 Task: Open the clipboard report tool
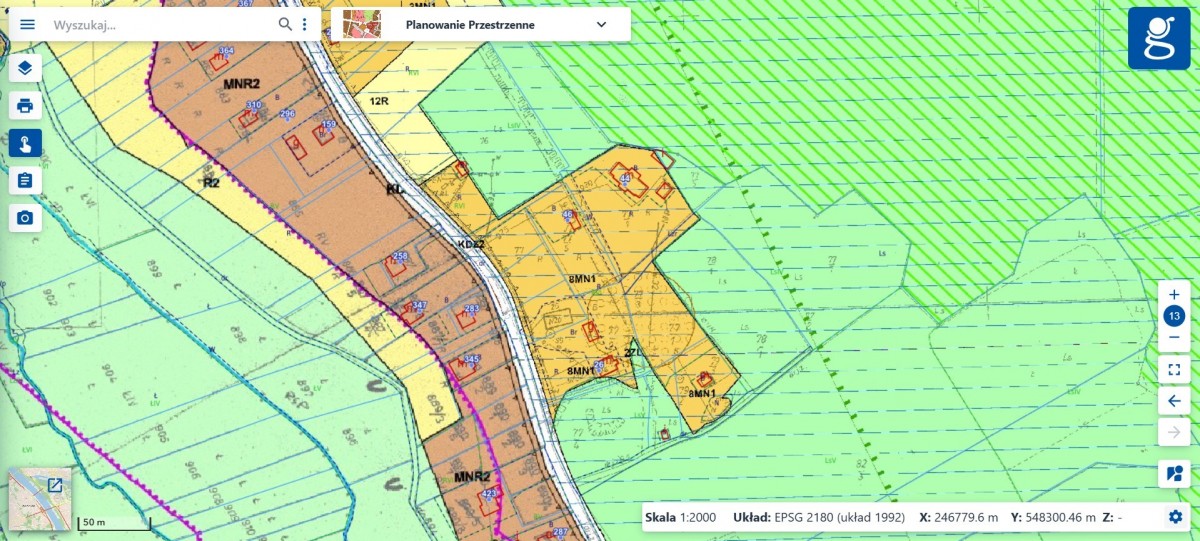click(x=25, y=180)
